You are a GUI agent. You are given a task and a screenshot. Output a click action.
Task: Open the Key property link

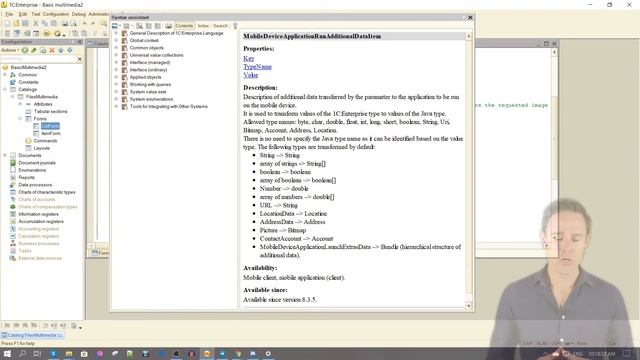249,59
